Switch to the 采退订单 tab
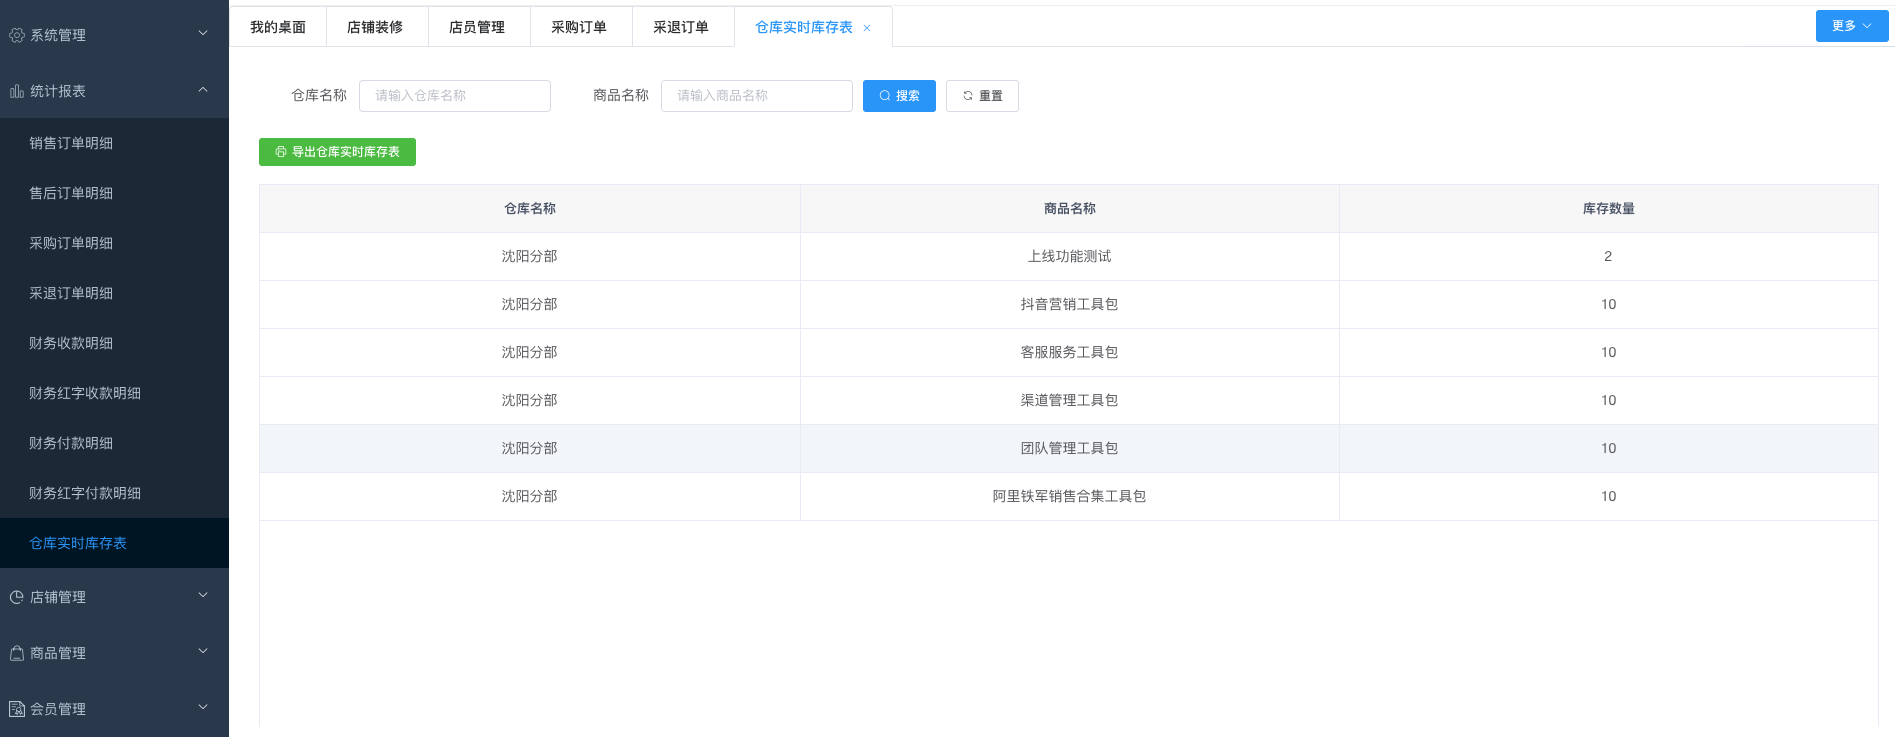This screenshot has height=737, width=1895. point(681,27)
